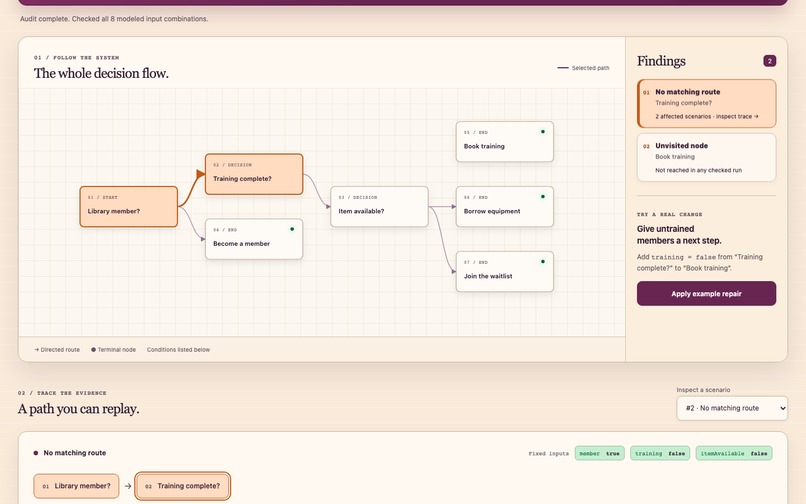Click the 'The whole decision flow.' heading
The height and width of the screenshot is (504, 806).
(x=101, y=73)
